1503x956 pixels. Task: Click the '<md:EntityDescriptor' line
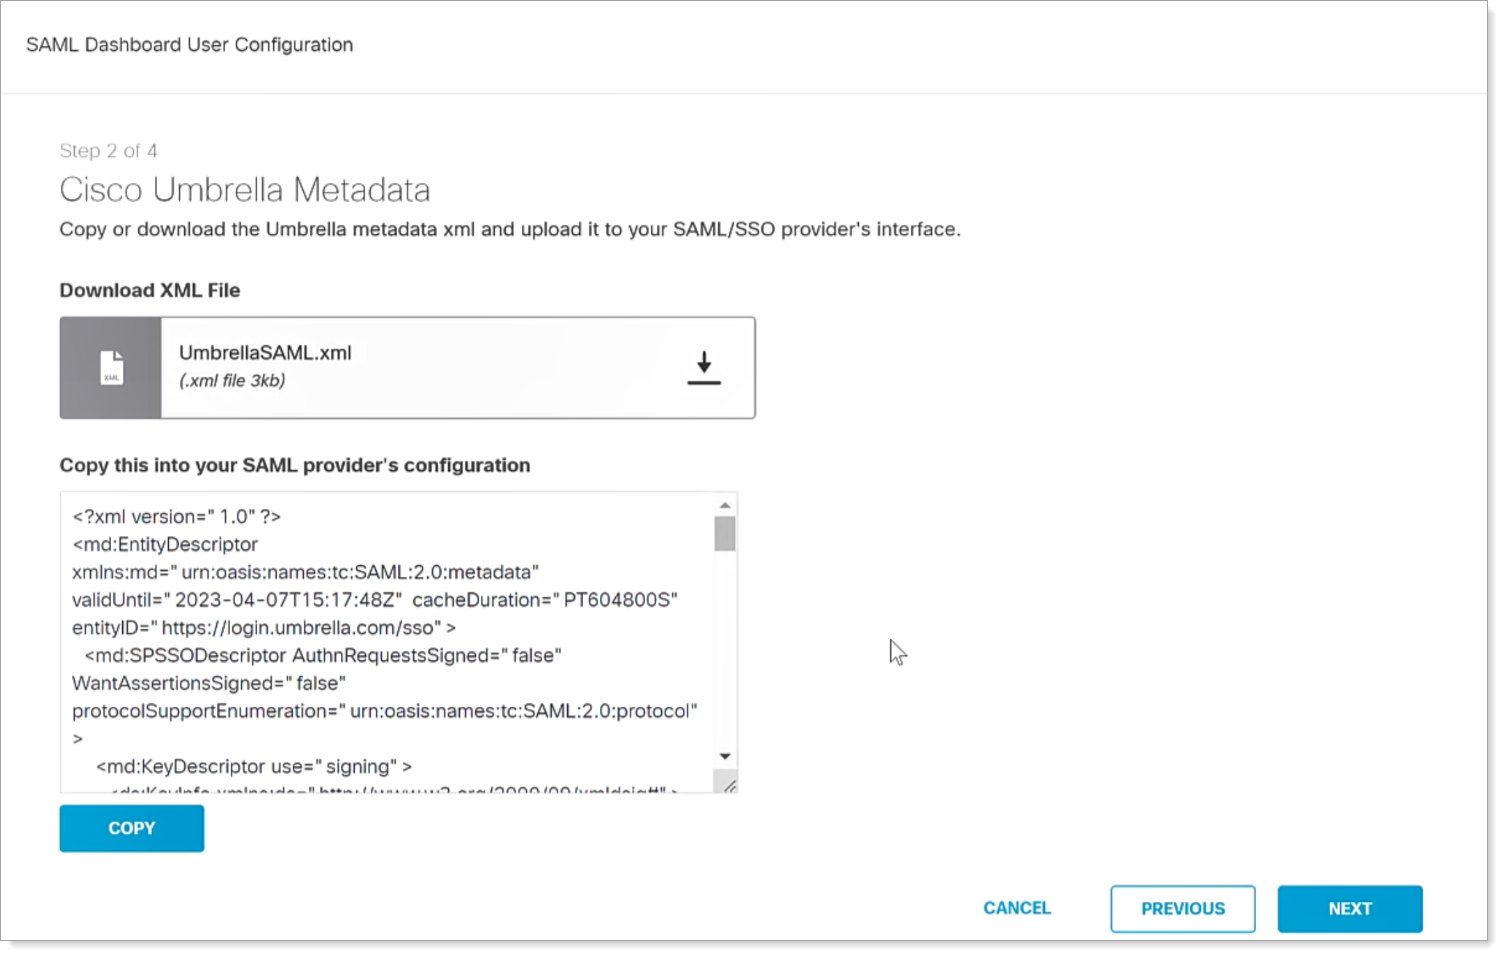point(165,545)
